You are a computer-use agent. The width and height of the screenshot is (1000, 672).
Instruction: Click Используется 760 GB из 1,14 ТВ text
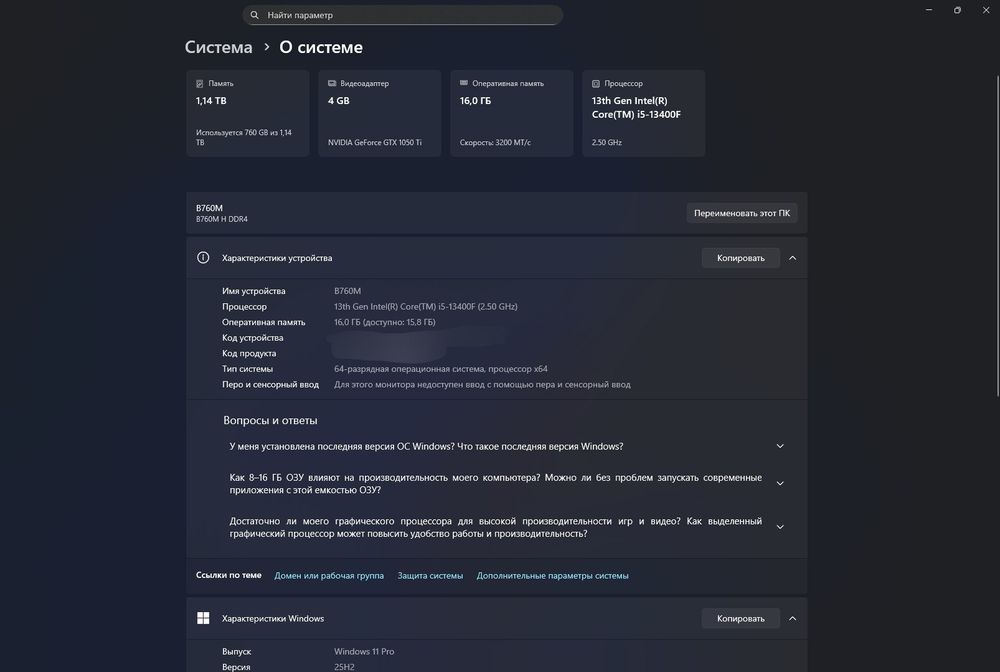coord(244,137)
